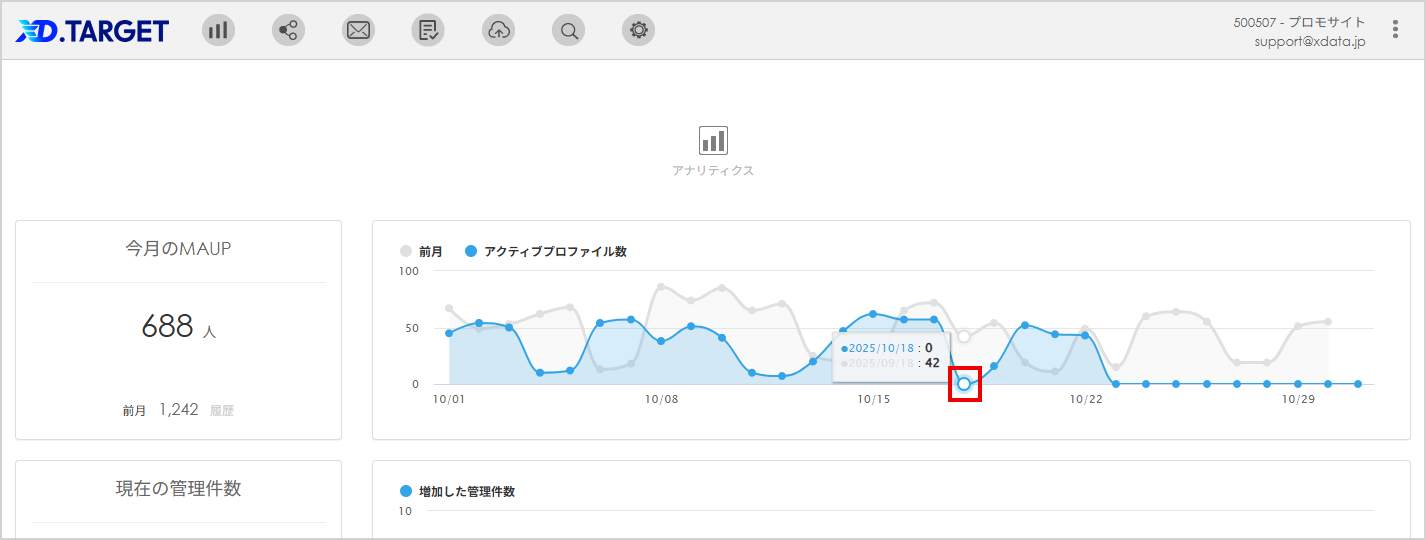Select the gray previous-month point above 10/18
Viewport: 1426px width, 540px height.
[x=964, y=336]
